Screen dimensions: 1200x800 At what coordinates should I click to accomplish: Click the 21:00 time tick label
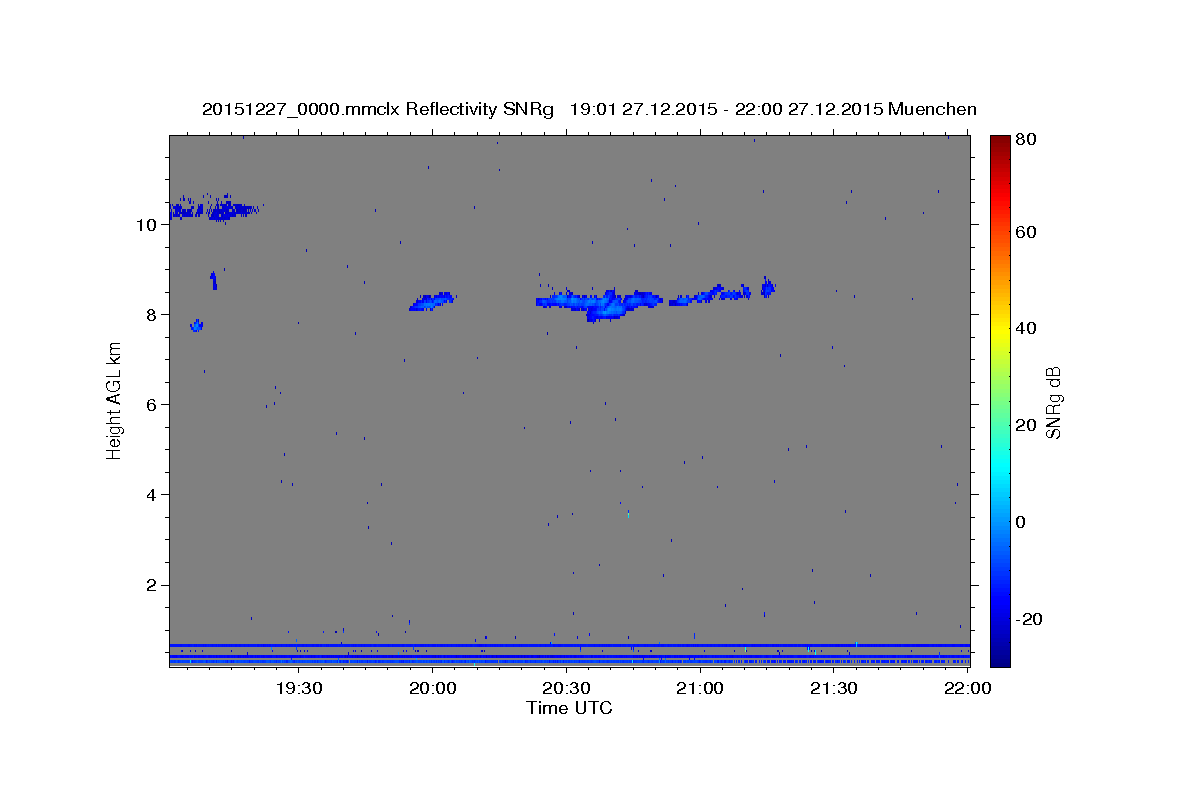pyautogui.click(x=700, y=688)
